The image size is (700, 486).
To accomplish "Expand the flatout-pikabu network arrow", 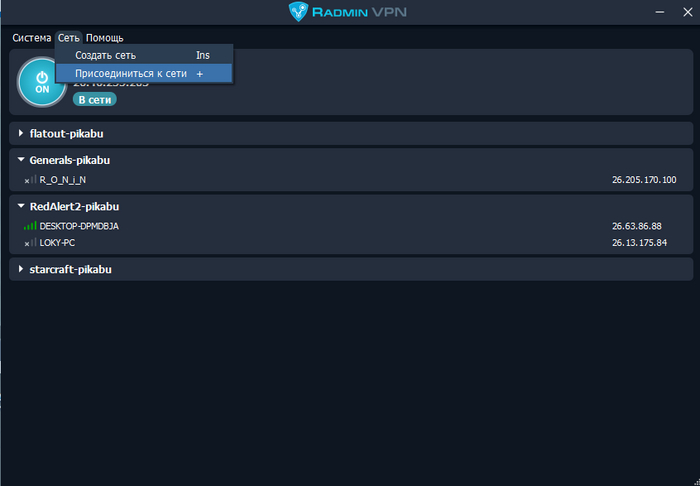I will 21,133.
